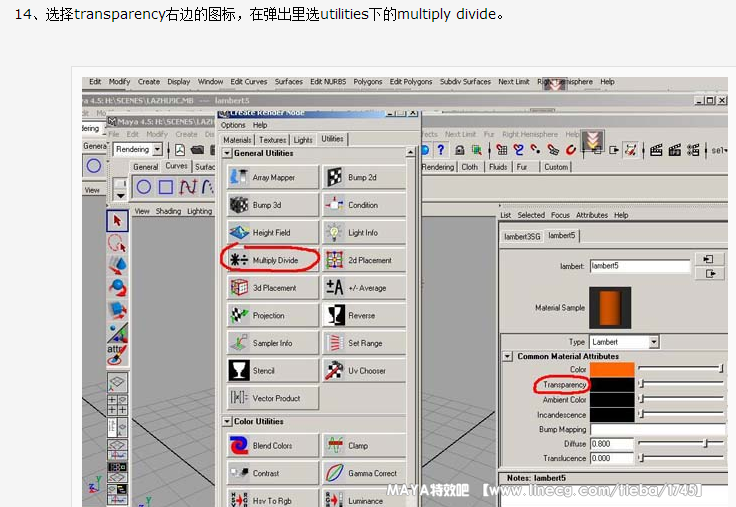Create a Reverse utility node
736x507 pixels.
(x=364, y=315)
